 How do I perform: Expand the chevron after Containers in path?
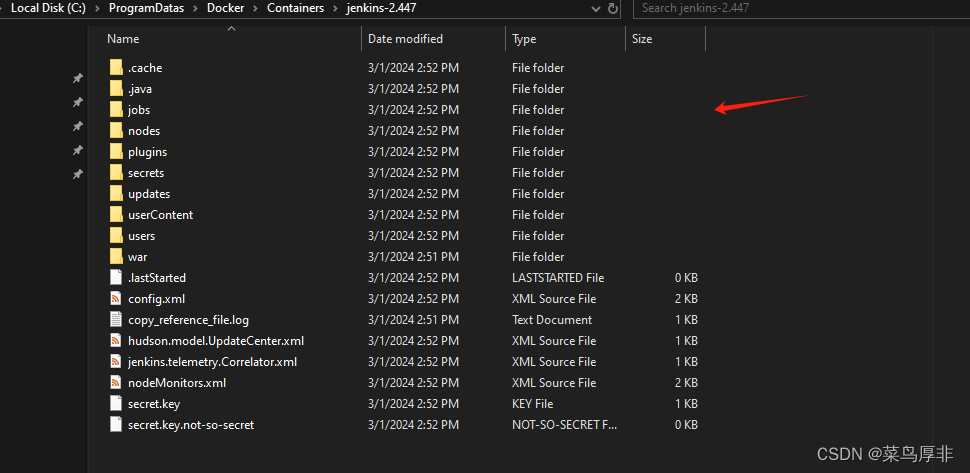click(335, 8)
